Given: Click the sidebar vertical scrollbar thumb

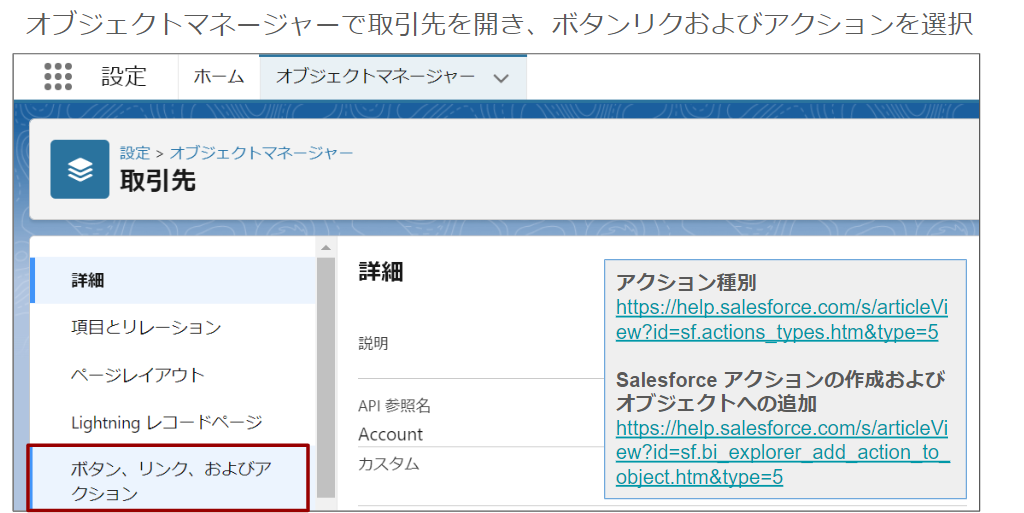Looking at the screenshot, I should coord(326,378).
